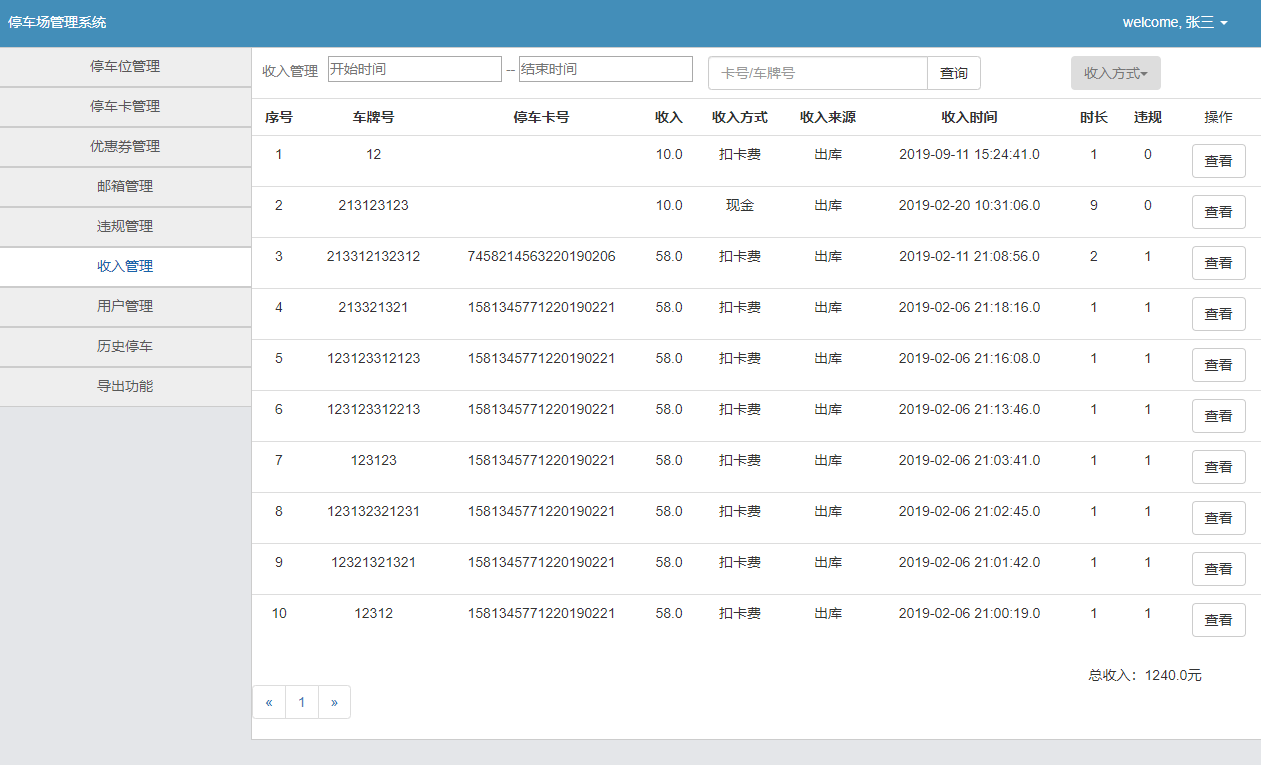Open the 开始时间 date picker field
Viewport: 1261px width, 765px height.
click(x=414, y=68)
